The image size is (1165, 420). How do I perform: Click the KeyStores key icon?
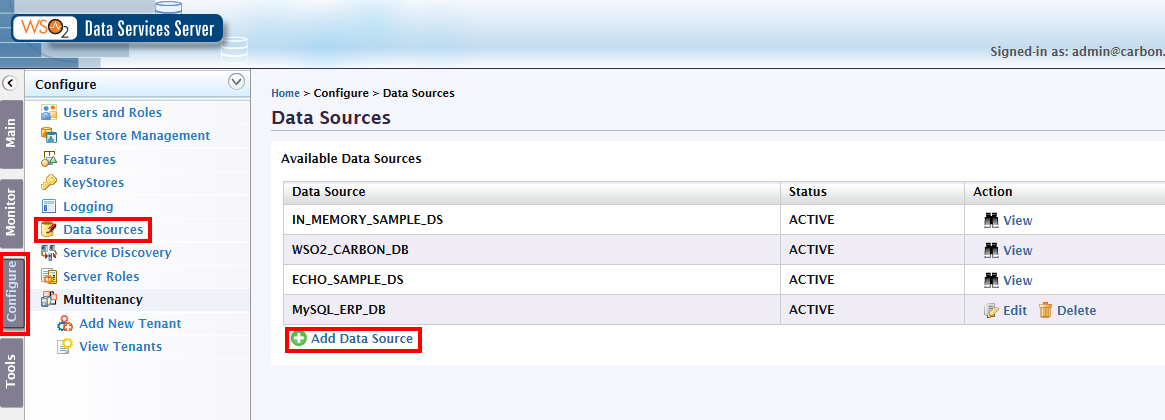[49, 183]
